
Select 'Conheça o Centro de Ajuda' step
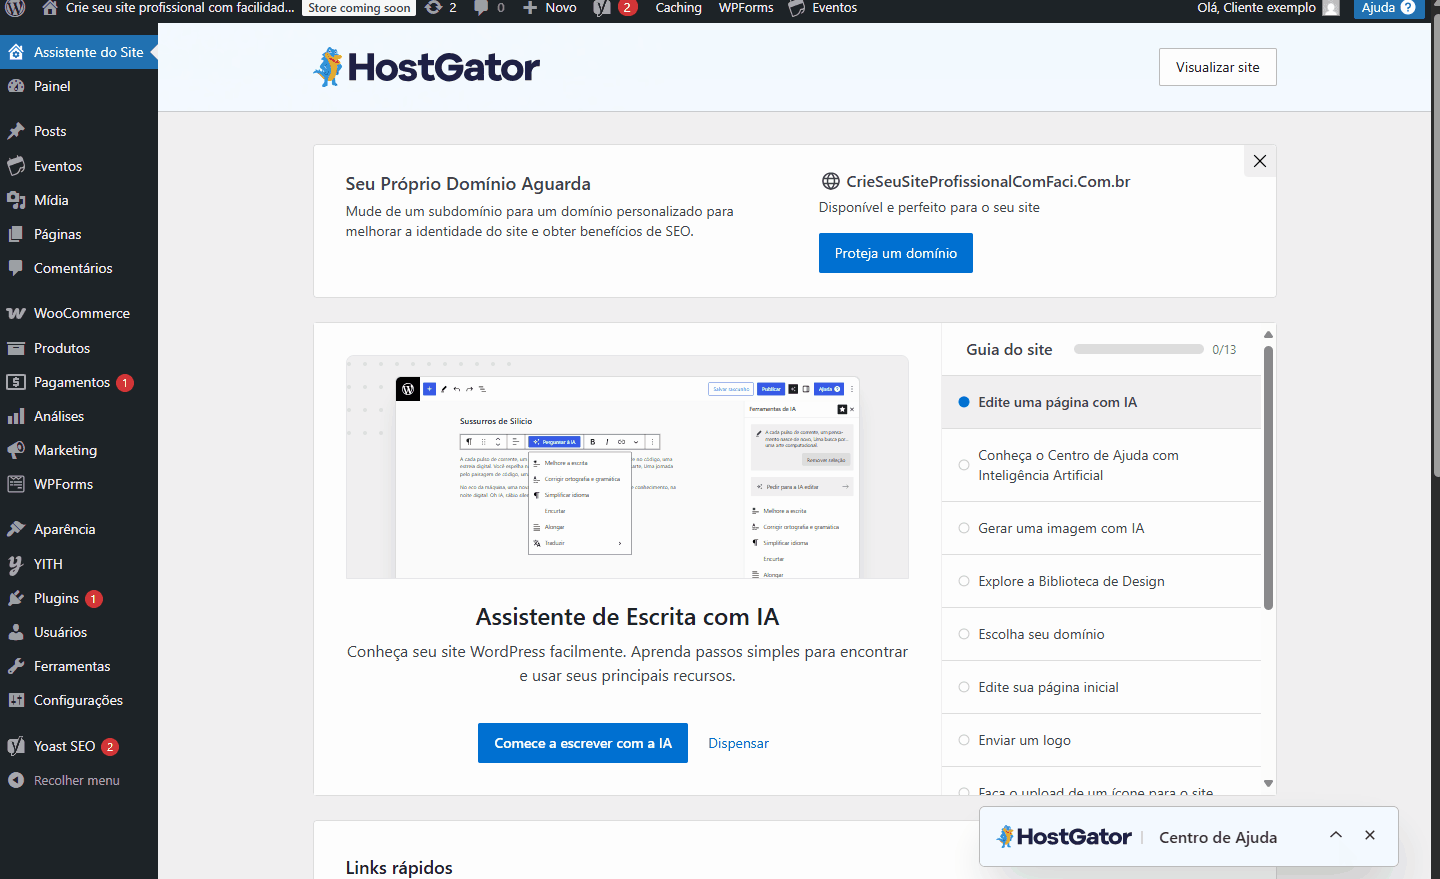(x=1101, y=465)
